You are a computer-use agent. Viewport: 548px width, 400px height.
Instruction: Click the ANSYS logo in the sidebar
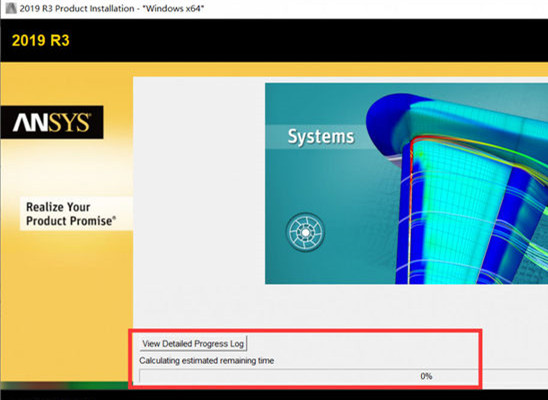tap(52, 122)
